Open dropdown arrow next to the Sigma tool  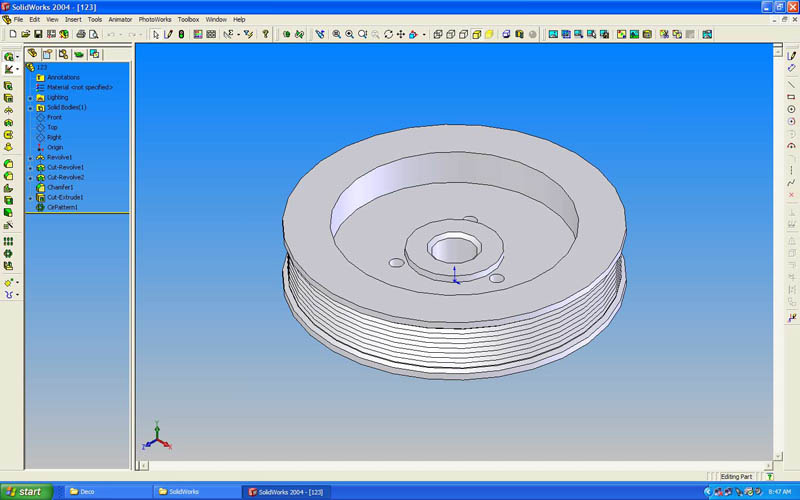[x=238, y=35]
